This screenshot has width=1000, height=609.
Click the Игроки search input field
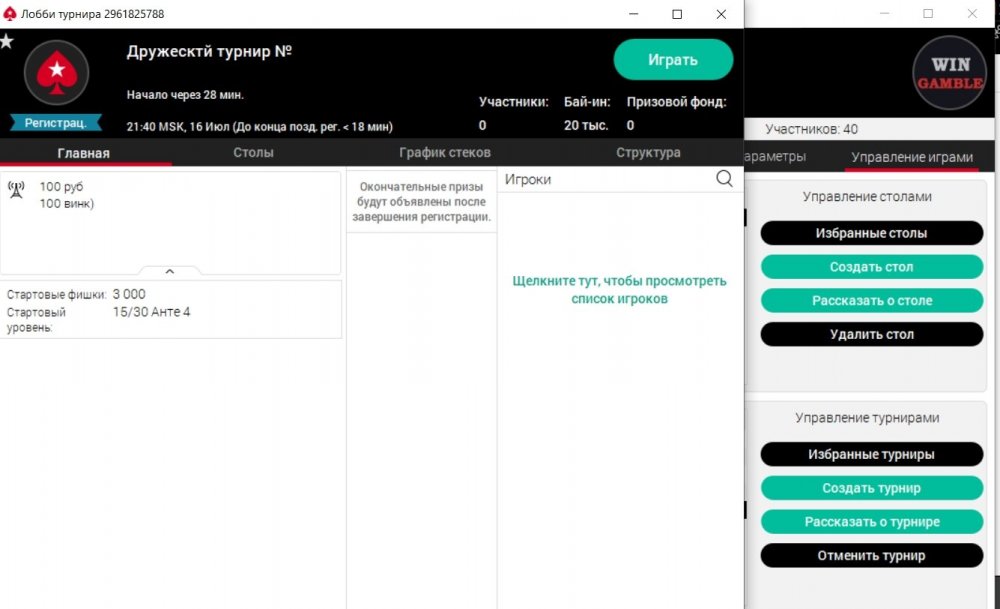point(605,179)
